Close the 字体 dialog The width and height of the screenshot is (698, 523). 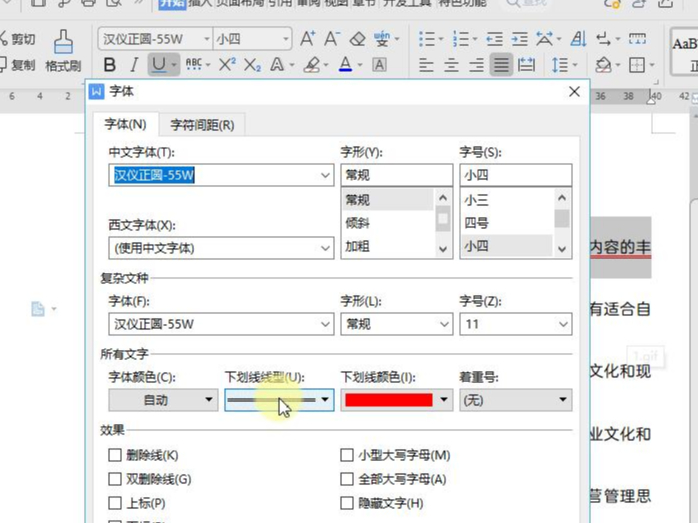(x=574, y=92)
